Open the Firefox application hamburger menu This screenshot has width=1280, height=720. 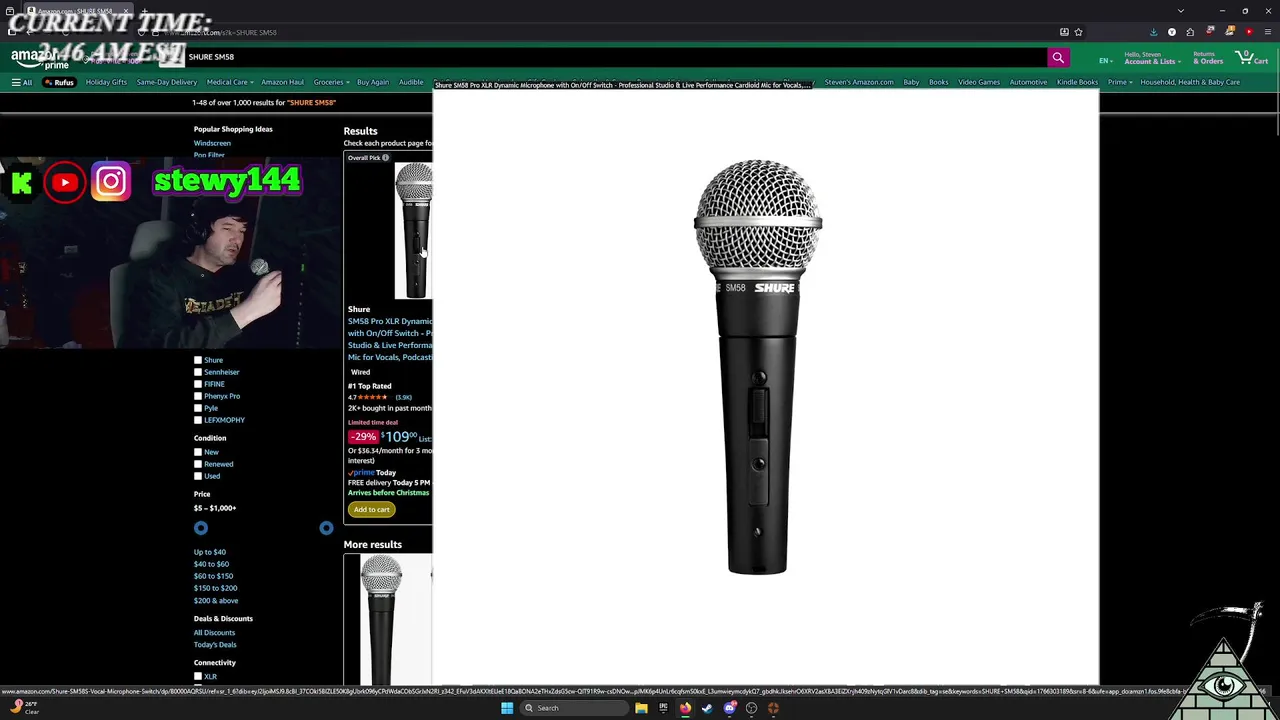tap(1268, 32)
